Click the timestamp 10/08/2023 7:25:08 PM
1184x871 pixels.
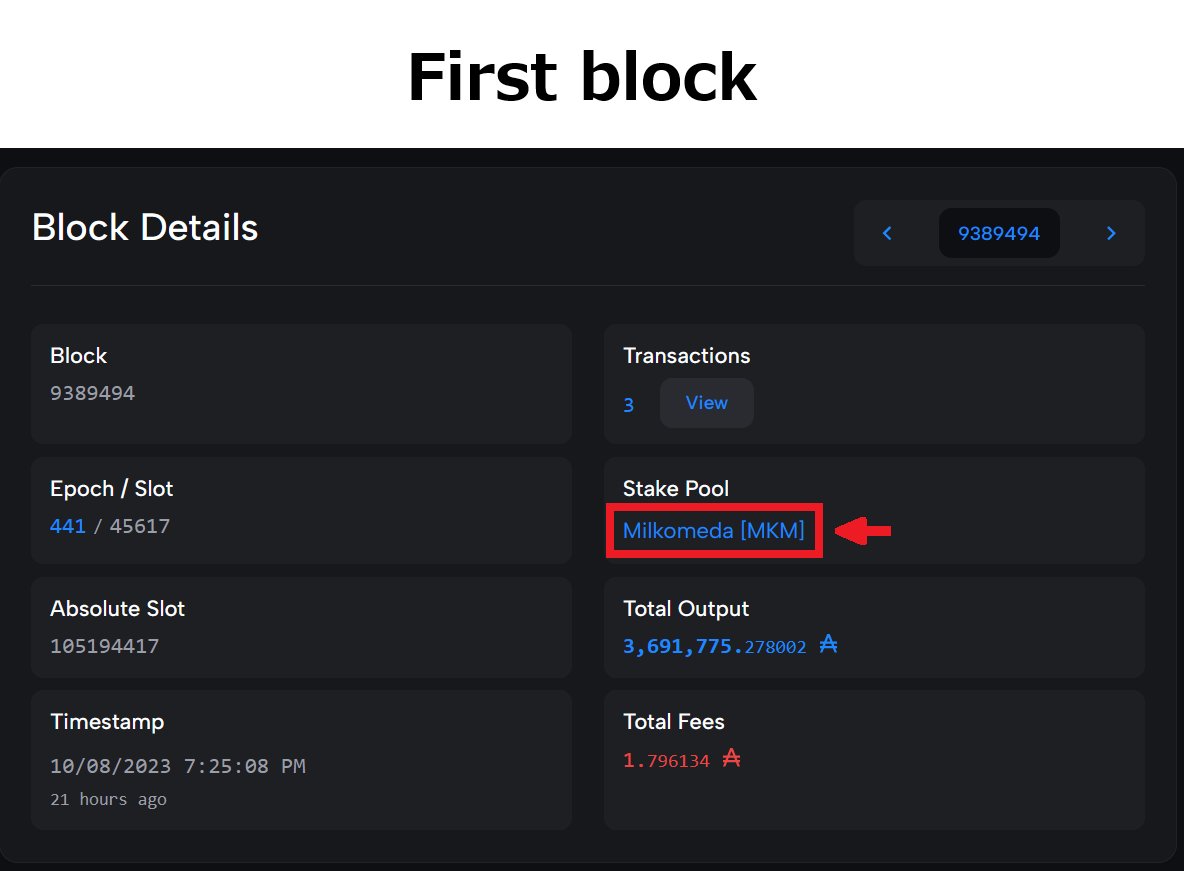click(x=177, y=766)
